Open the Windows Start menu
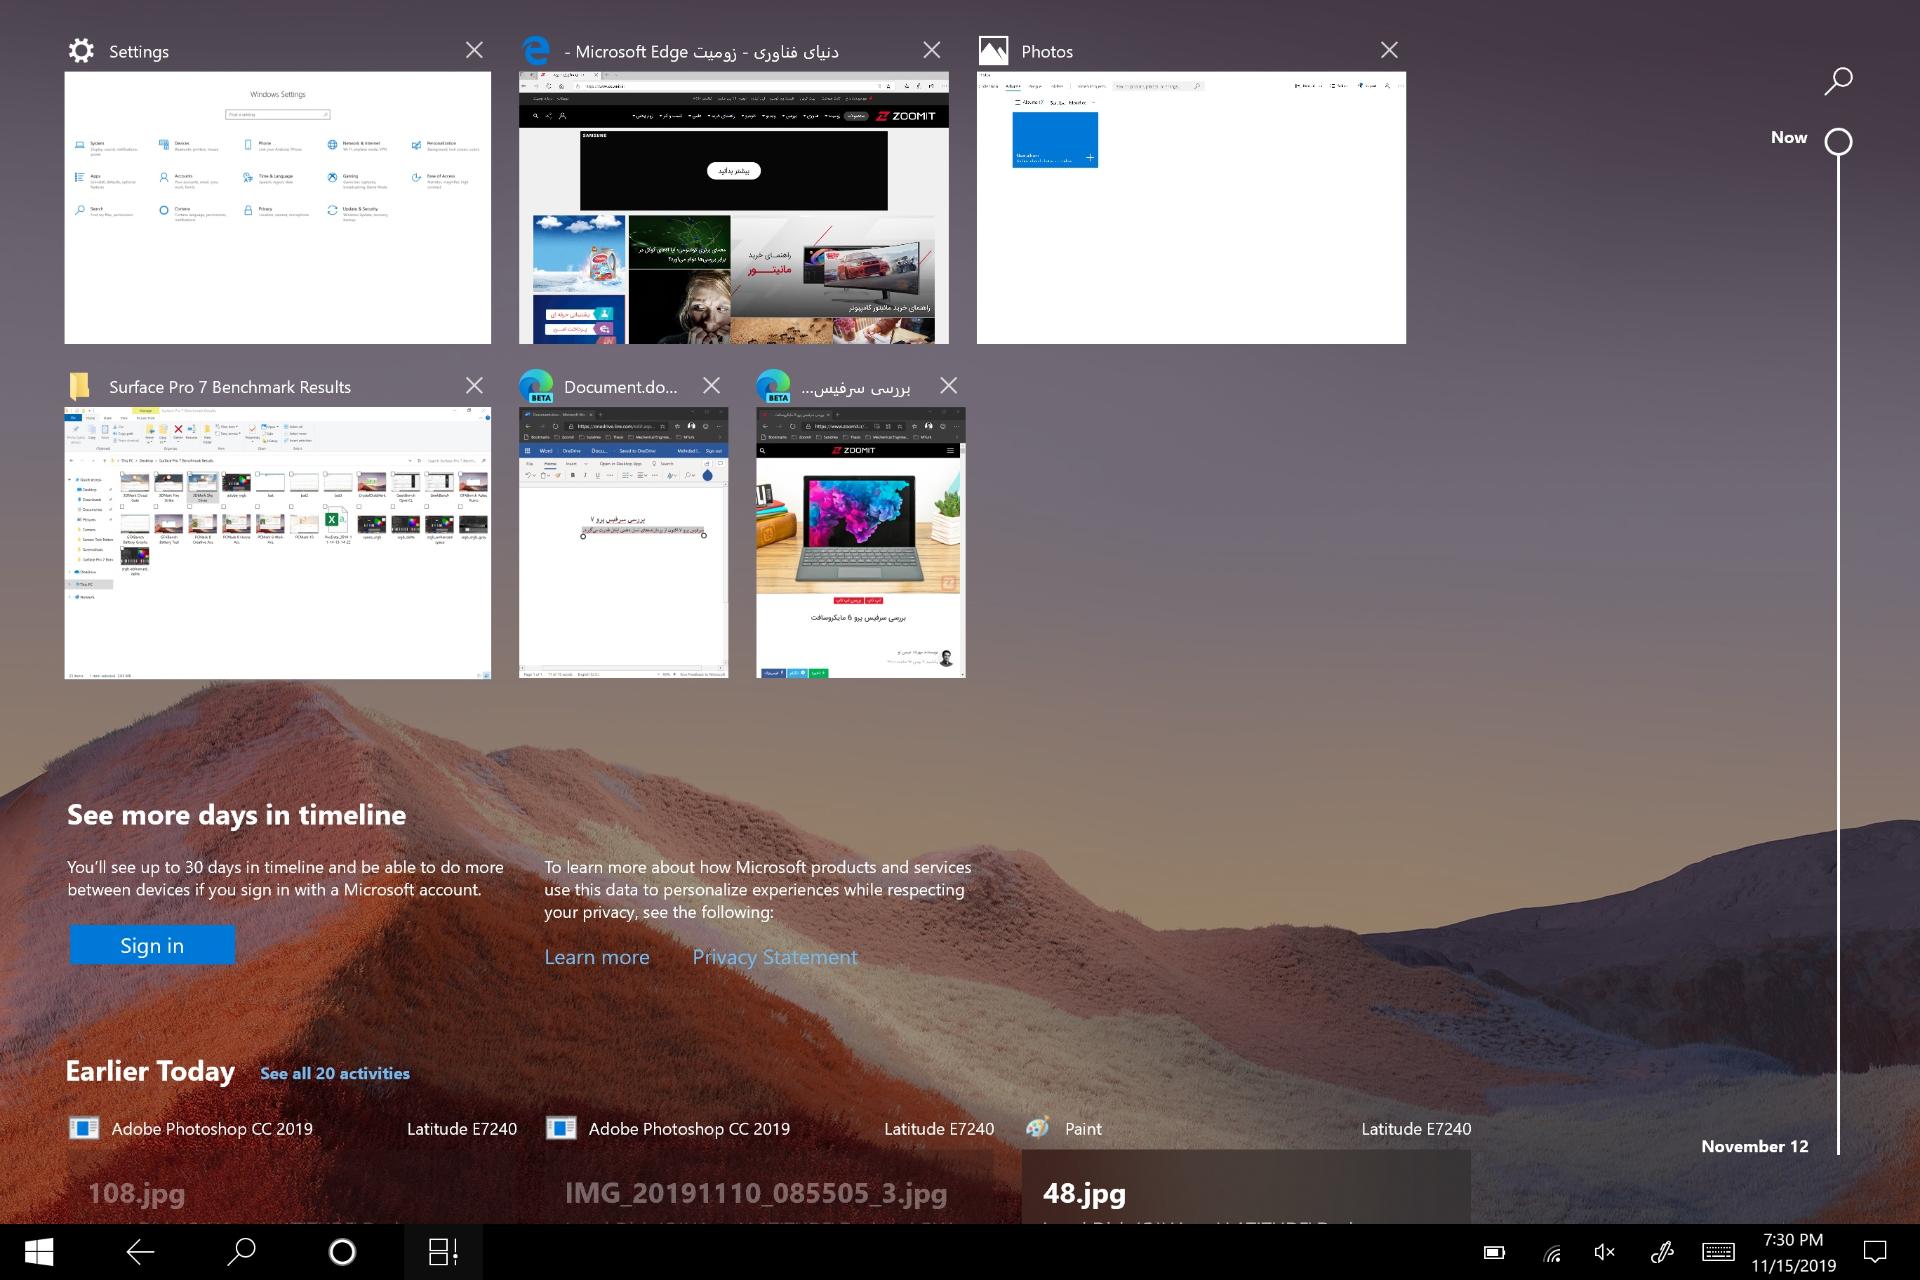The width and height of the screenshot is (1920, 1280). (39, 1252)
